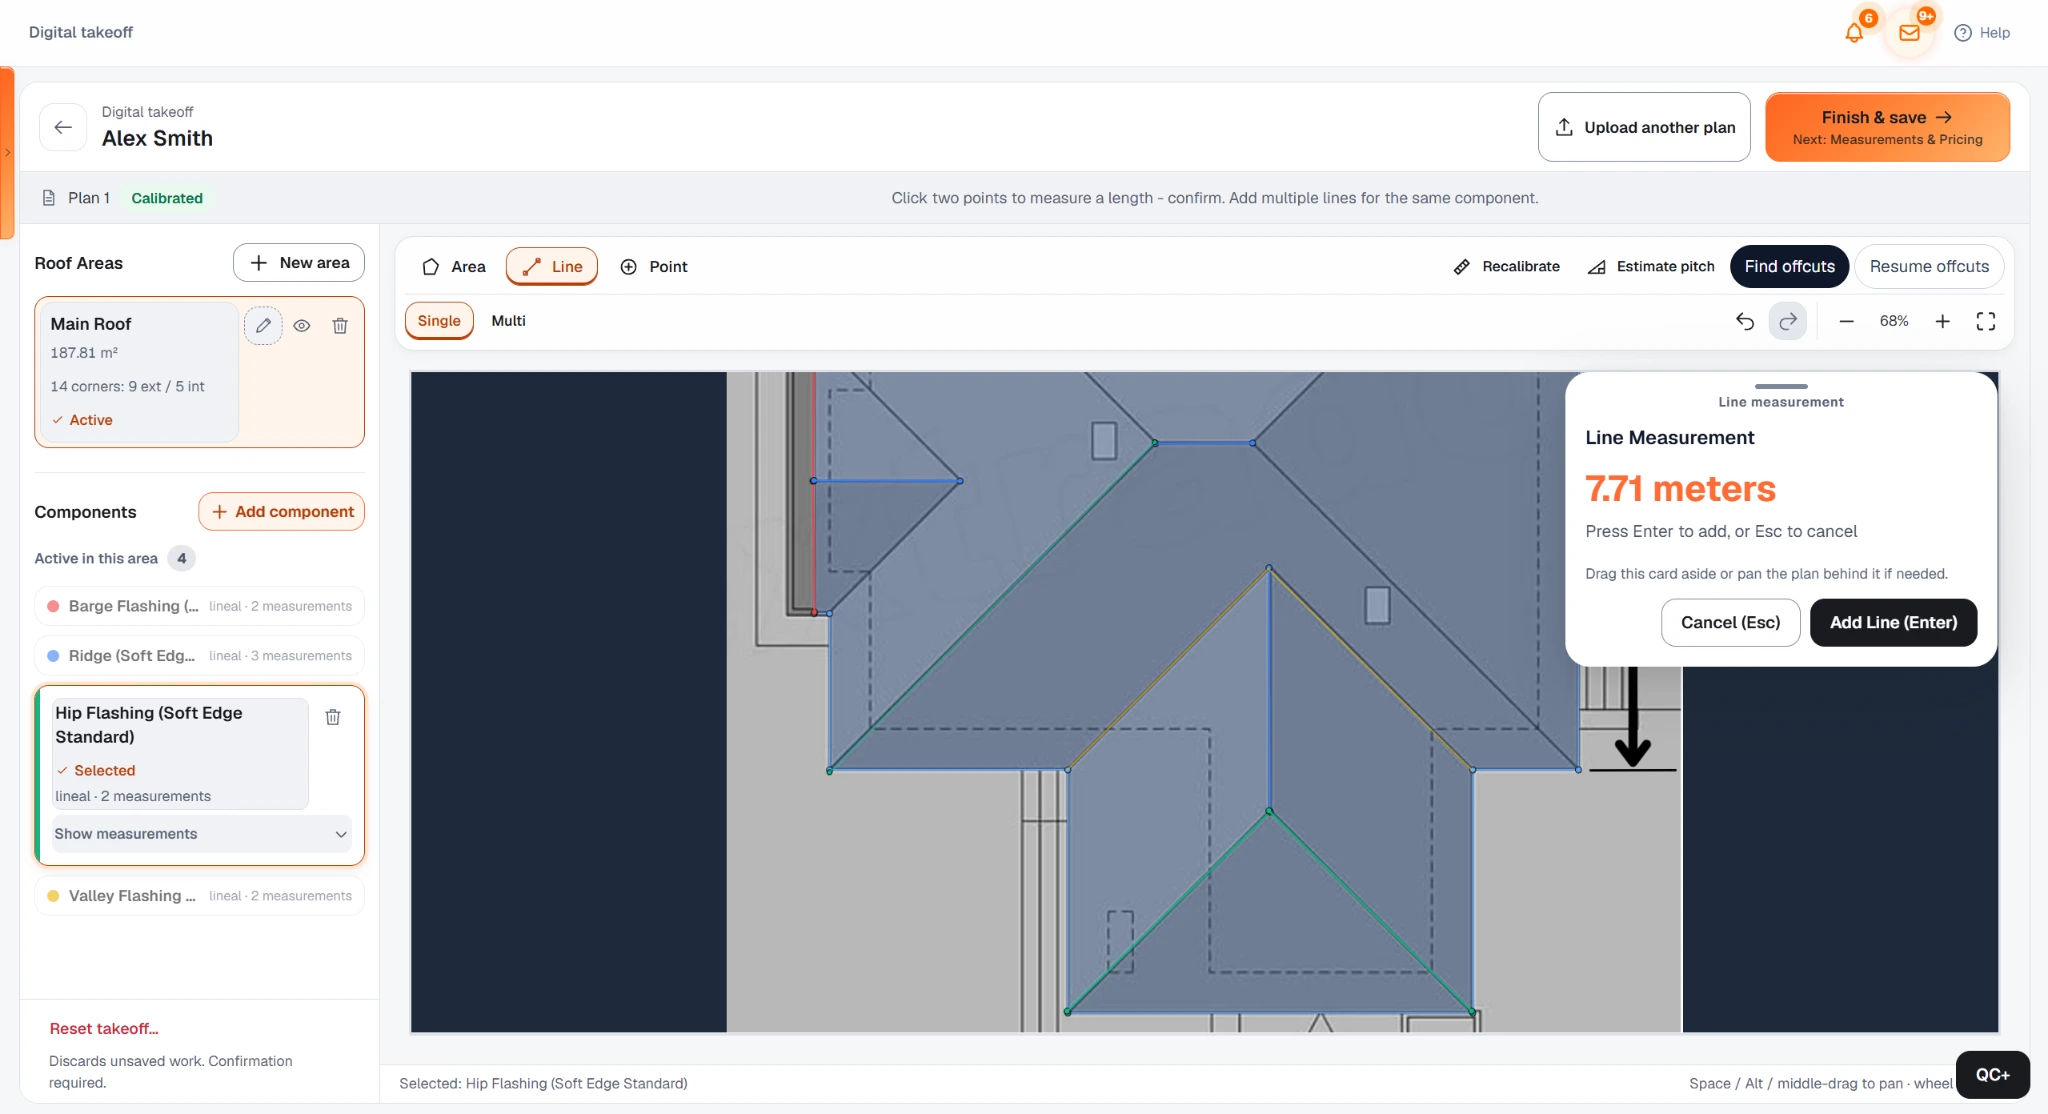This screenshot has width=2048, height=1114.
Task: Click the yellow Valley Flashing color dot
Action: [x=53, y=896]
